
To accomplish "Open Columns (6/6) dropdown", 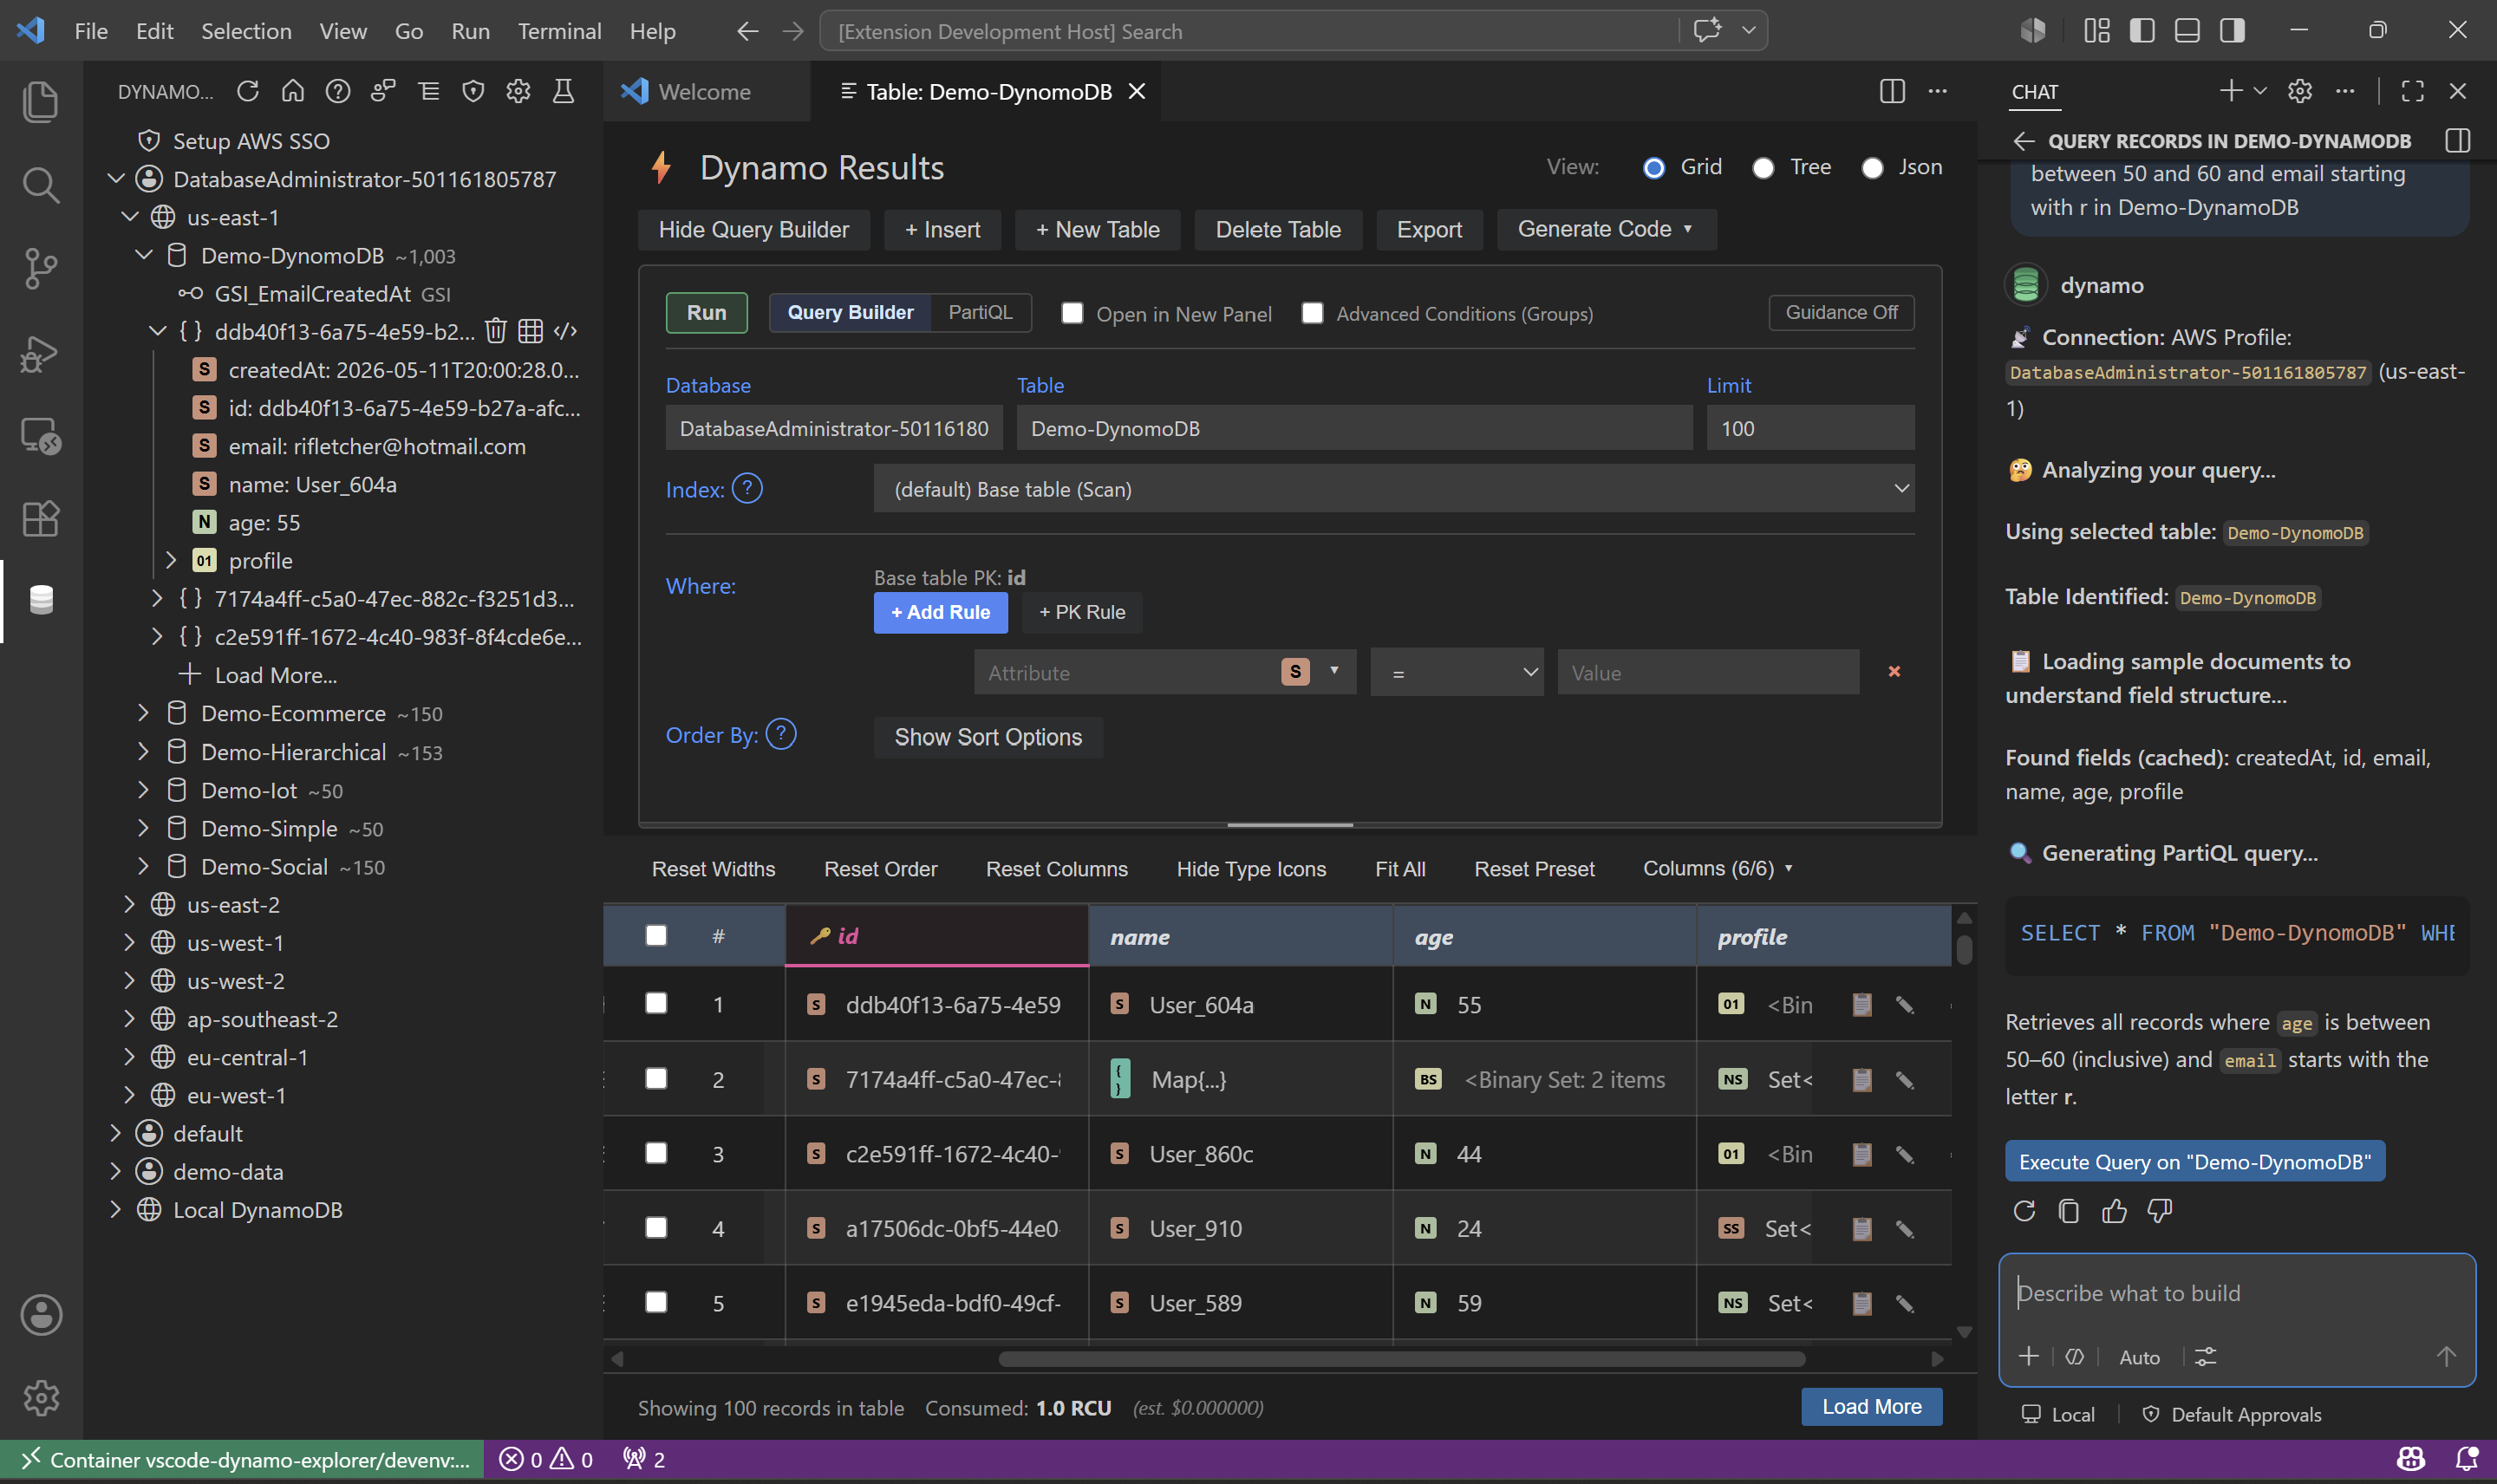I will [1718, 869].
